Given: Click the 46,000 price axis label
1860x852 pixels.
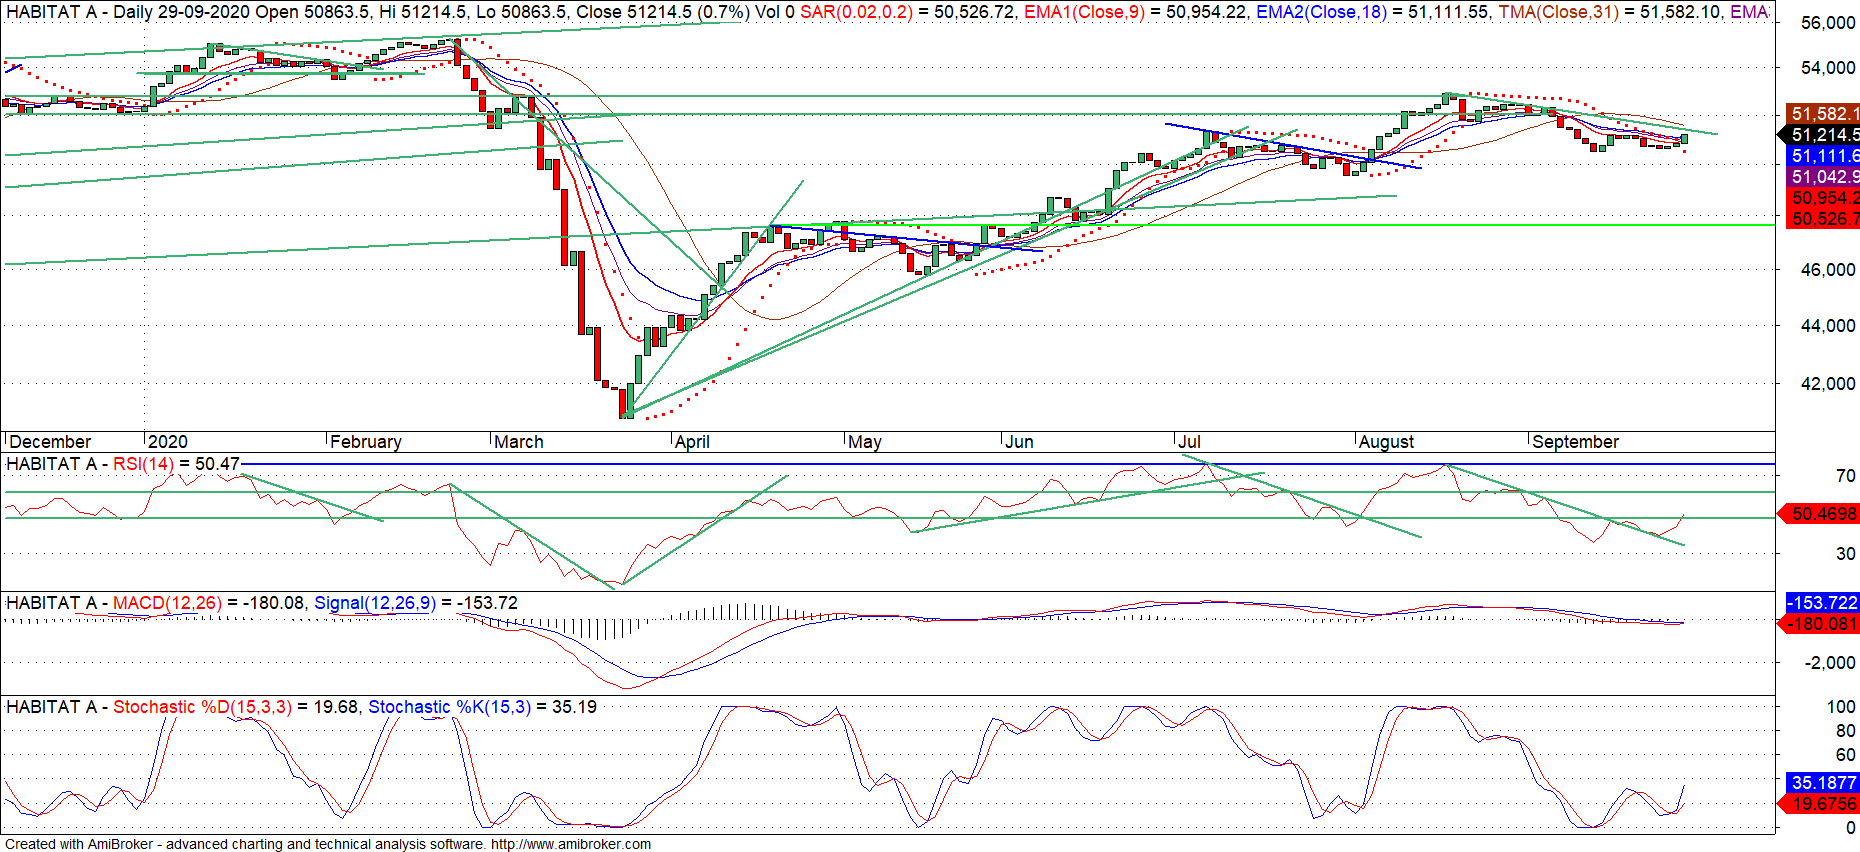Looking at the screenshot, I should pyautogui.click(x=1828, y=270).
